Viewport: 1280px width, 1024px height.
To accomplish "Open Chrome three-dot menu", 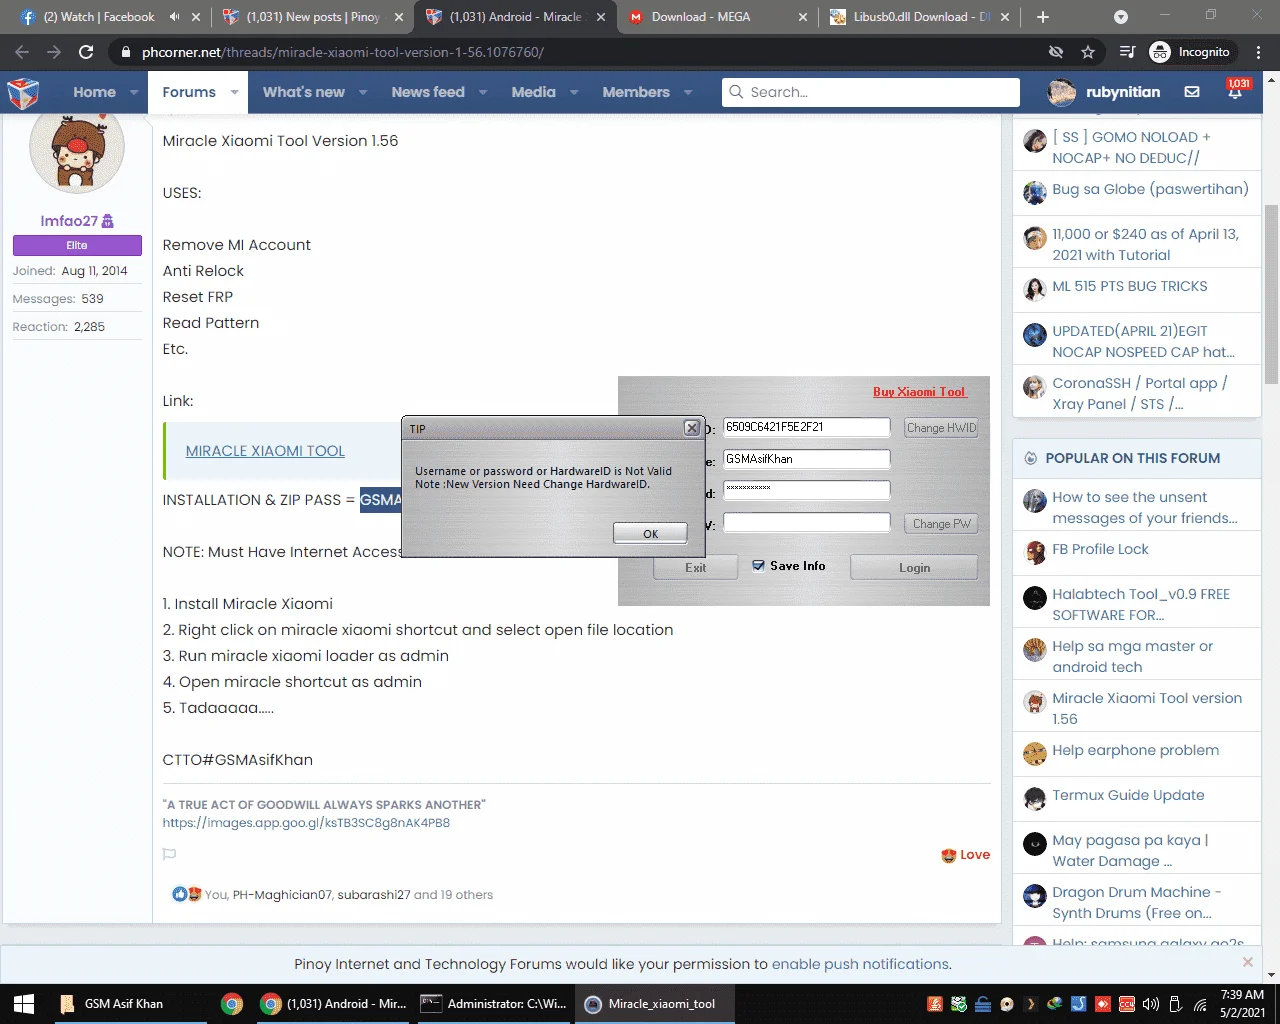I will click(x=1259, y=52).
